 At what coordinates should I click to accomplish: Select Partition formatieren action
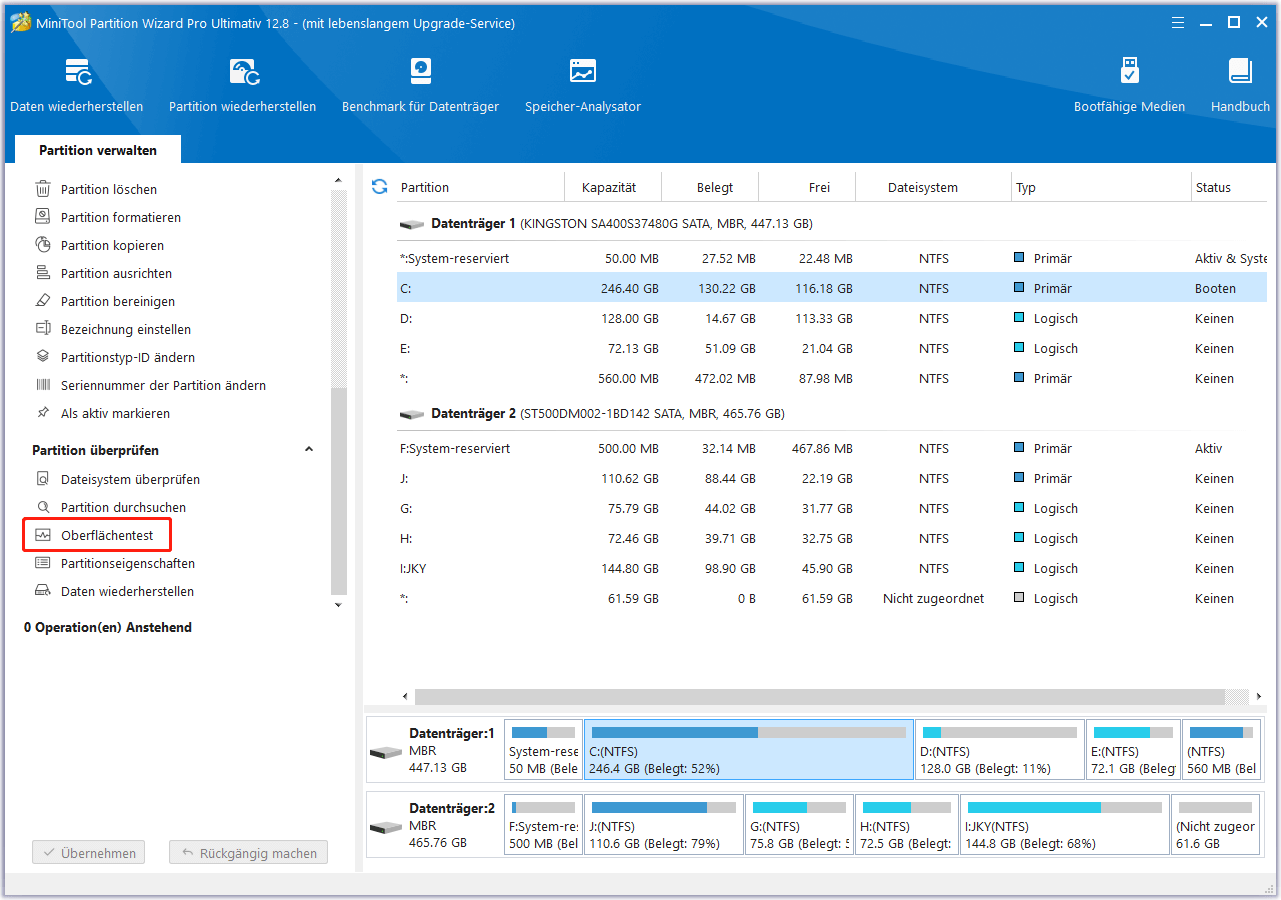pos(120,217)
